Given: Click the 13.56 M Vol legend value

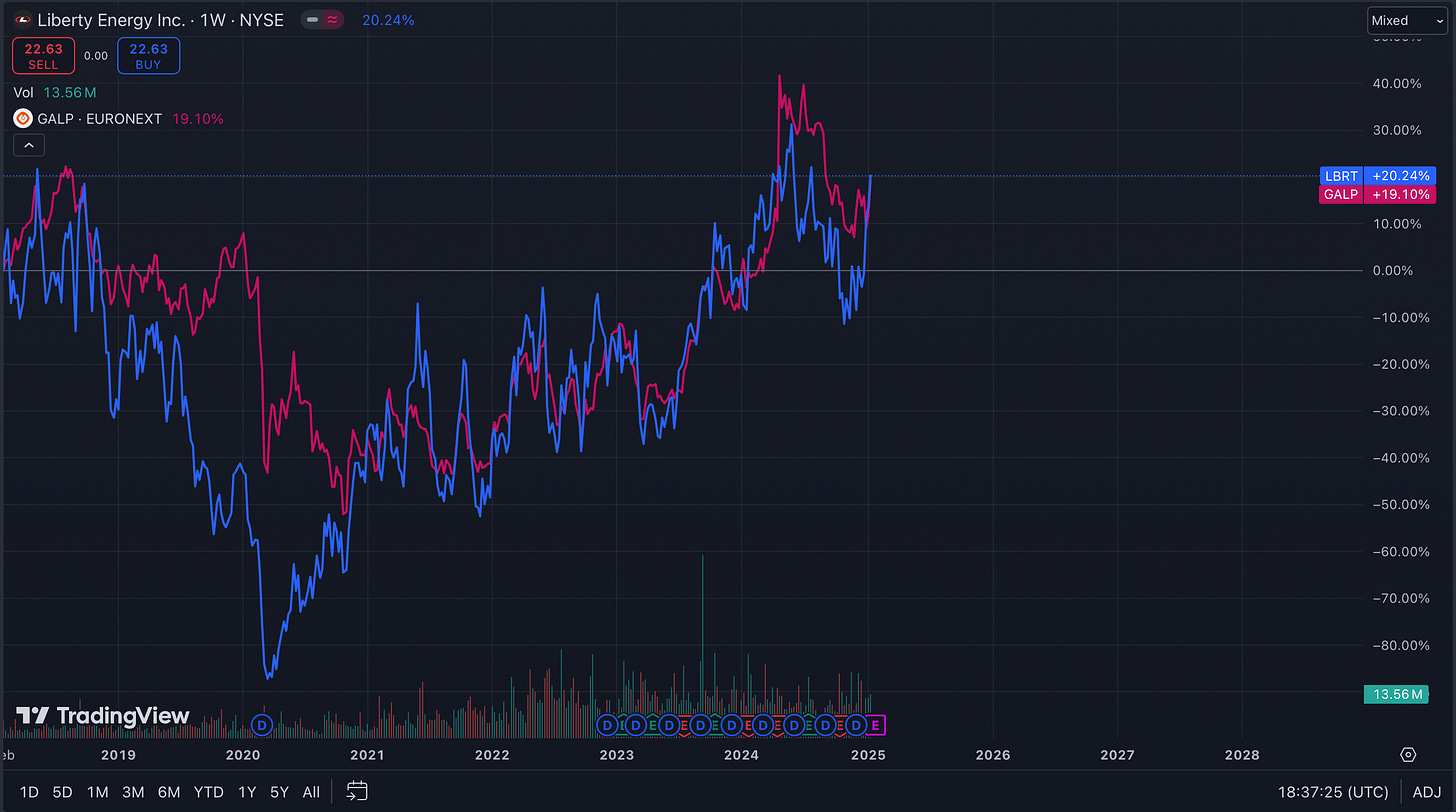Looking at the screenshot, I should click(x=70, y=92).
